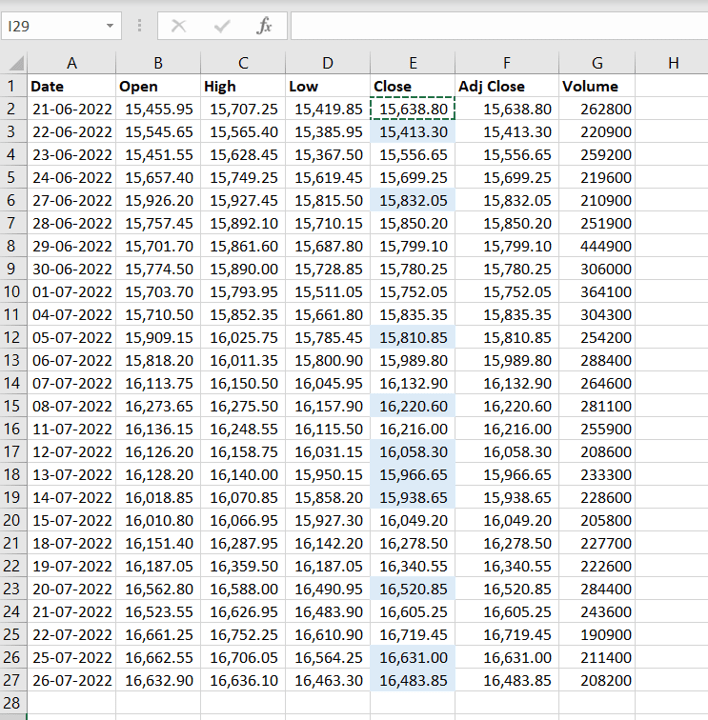Click the Open header cell

click(x=158, y=86)
